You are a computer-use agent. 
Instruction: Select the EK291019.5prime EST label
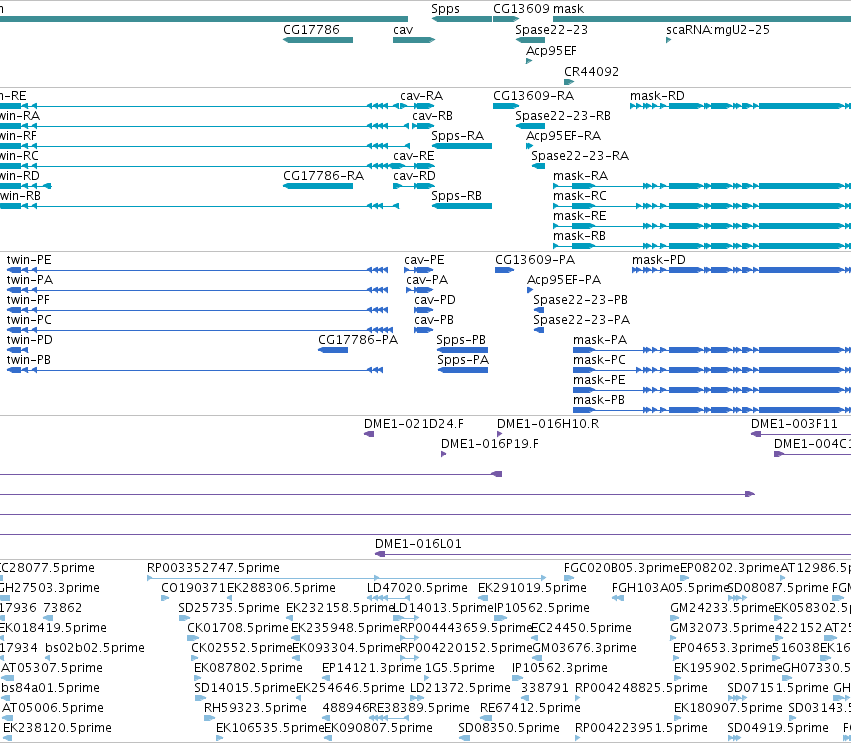tap(532, 588)
